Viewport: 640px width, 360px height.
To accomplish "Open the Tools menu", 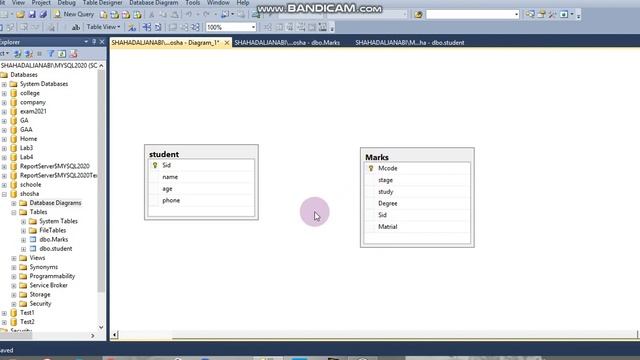I will [x=193, y=3].
